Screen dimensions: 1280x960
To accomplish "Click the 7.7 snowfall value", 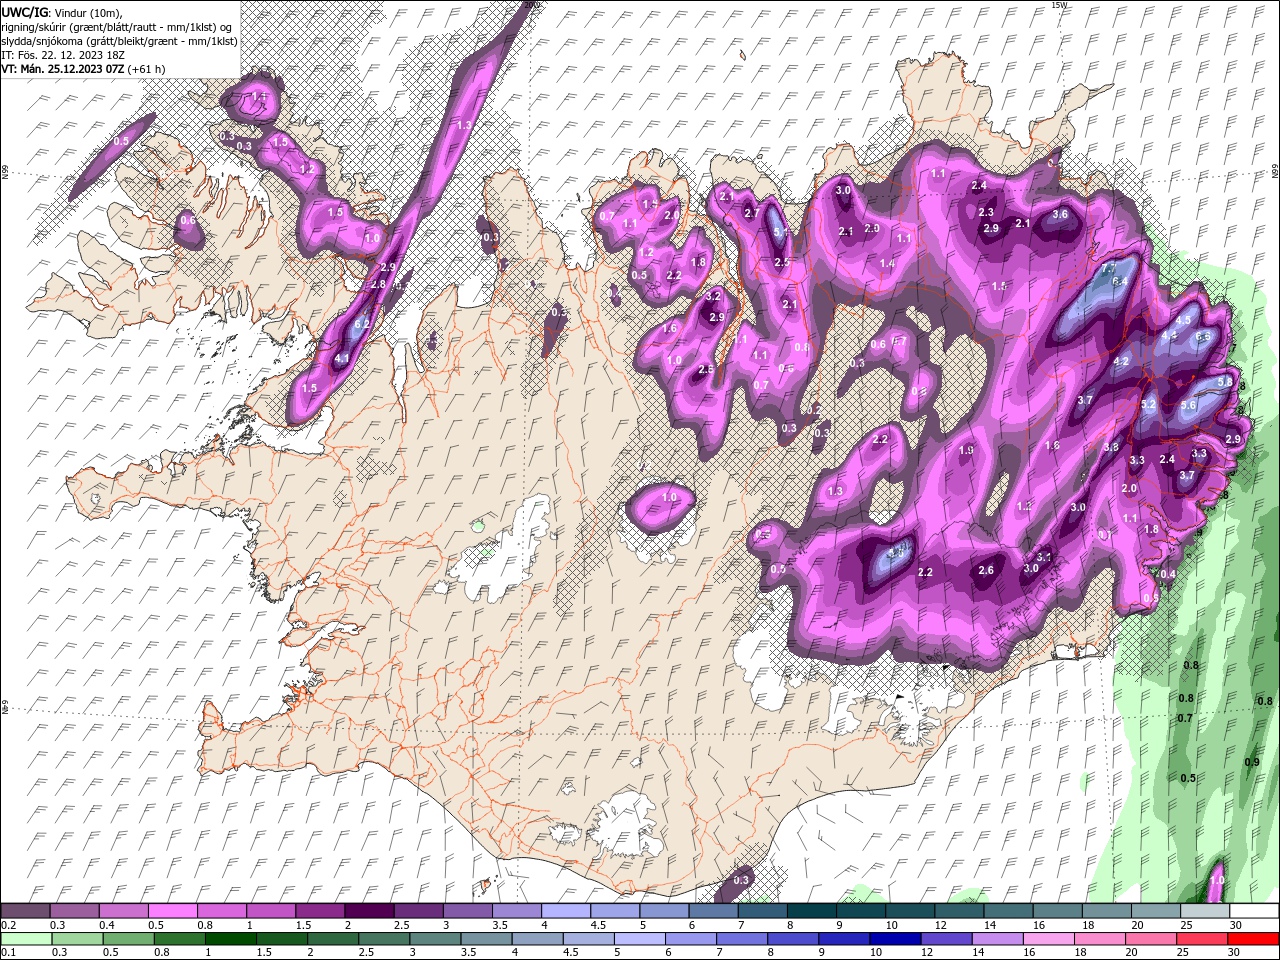I will [1108, 269].
